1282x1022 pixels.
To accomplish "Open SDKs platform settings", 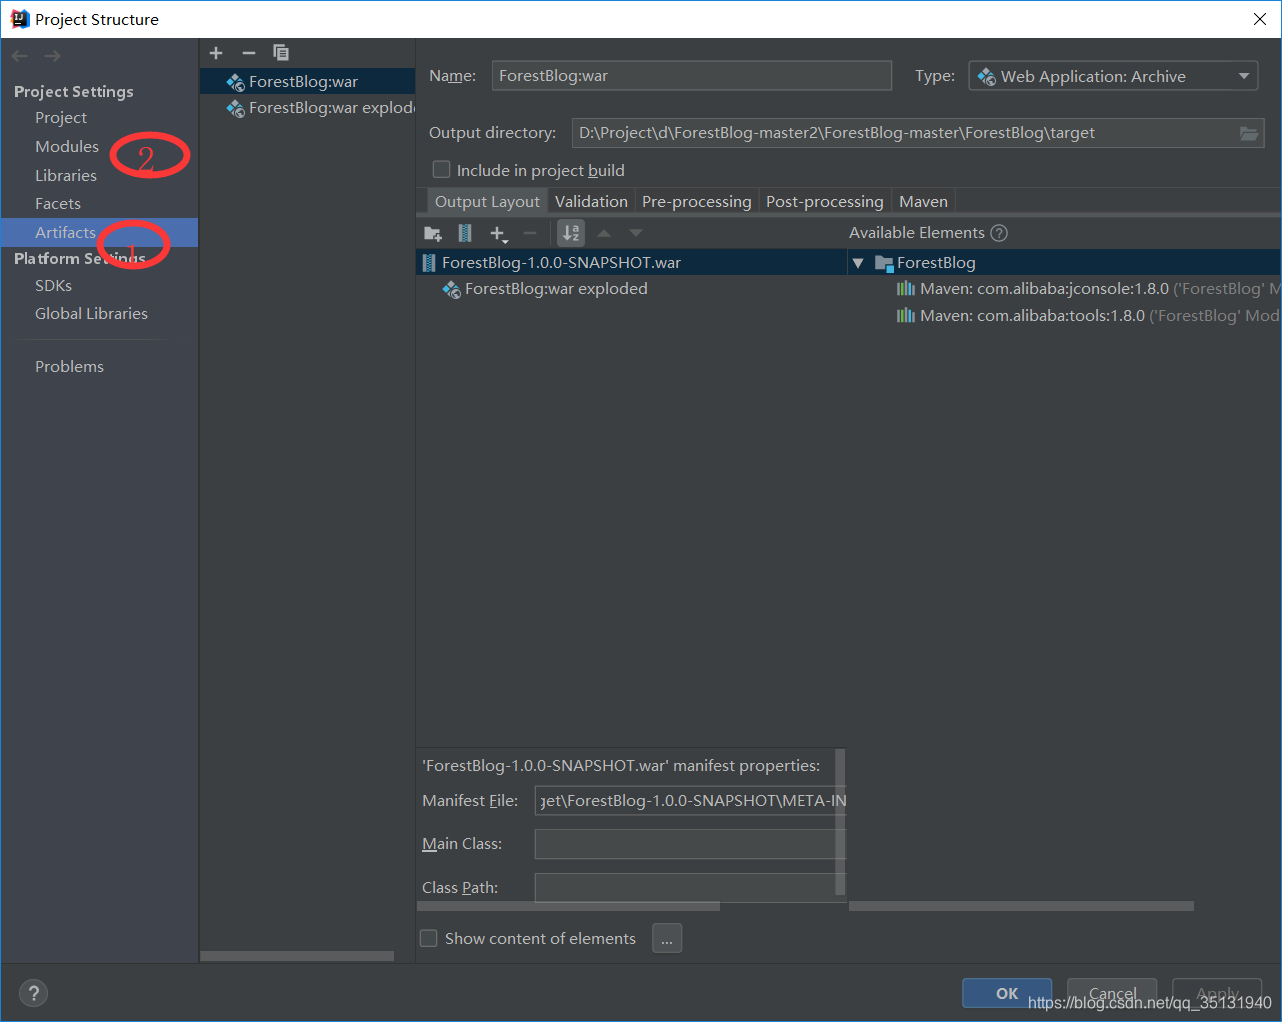I will [54, 285].
